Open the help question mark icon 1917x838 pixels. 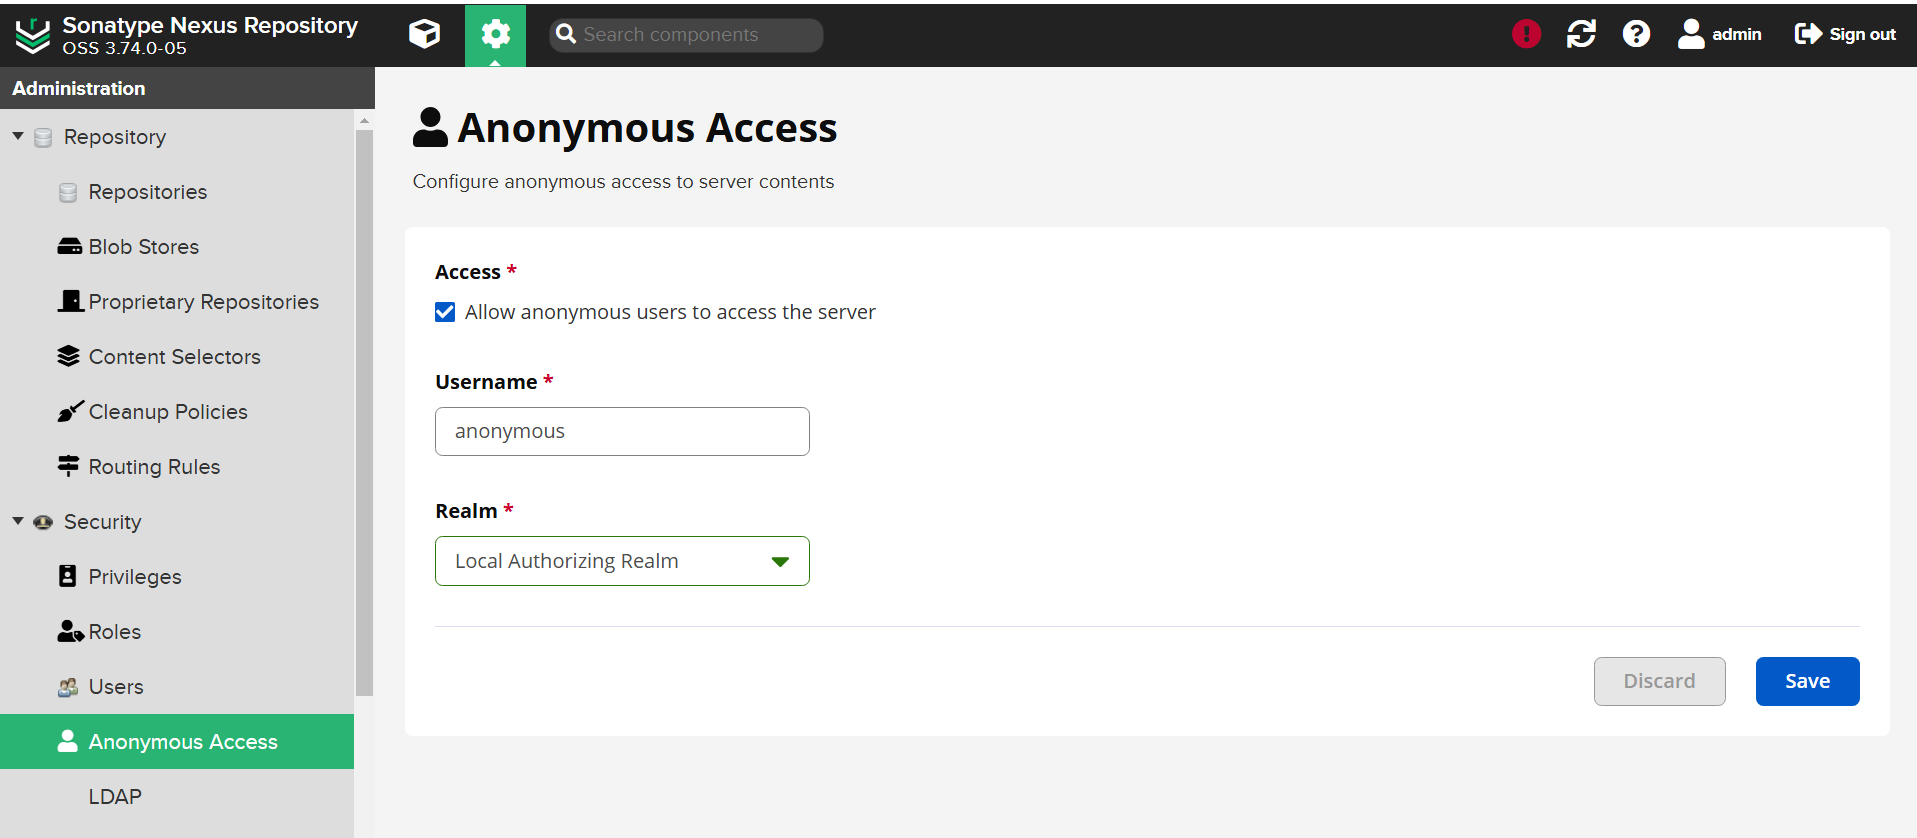pyautogui.click(x=1636, y=34)
